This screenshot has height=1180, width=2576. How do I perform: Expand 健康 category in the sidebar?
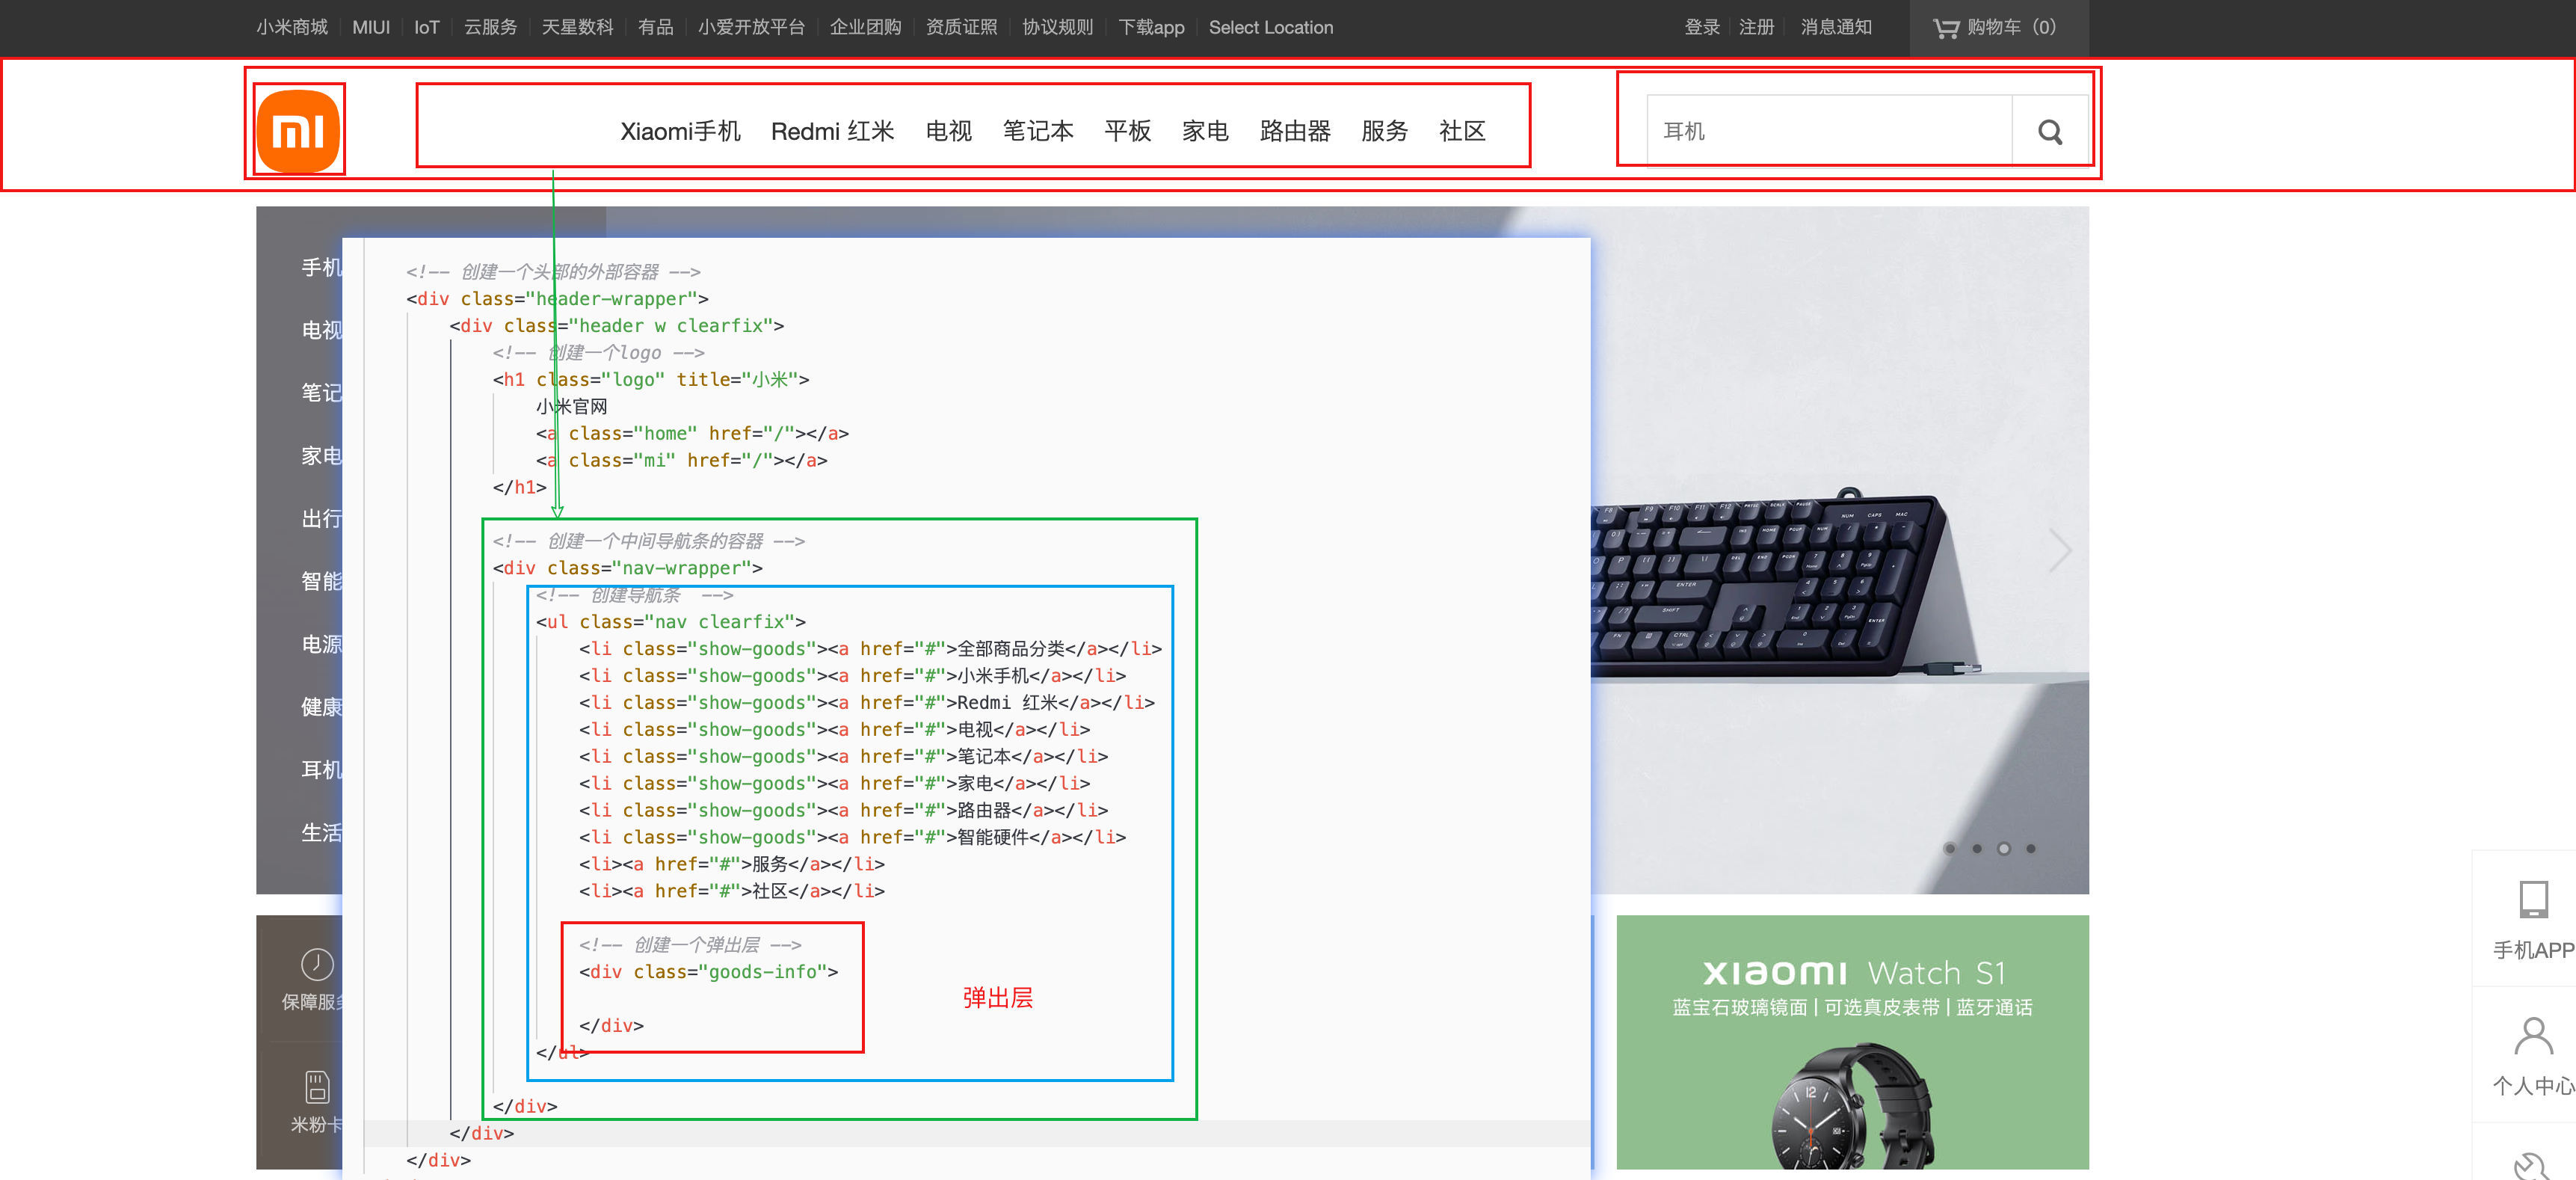click(321, 707)
